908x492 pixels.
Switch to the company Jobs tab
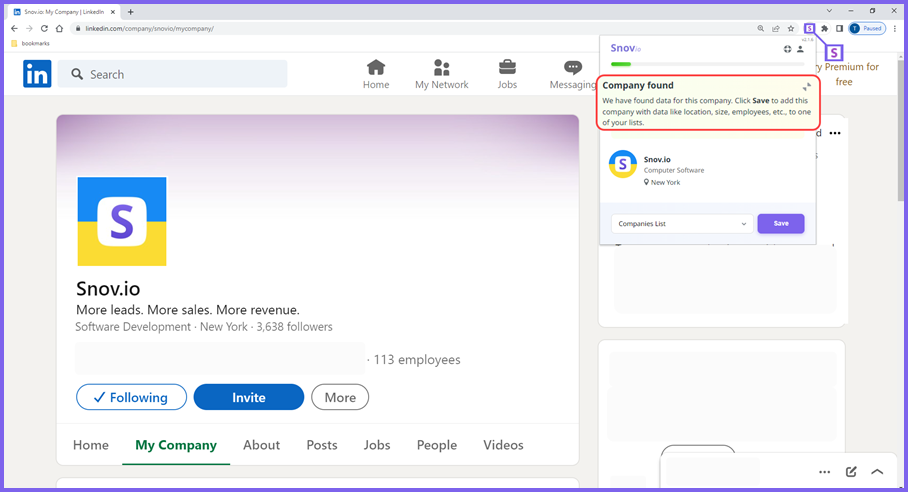pyautogui.click(x=377, y=445)
